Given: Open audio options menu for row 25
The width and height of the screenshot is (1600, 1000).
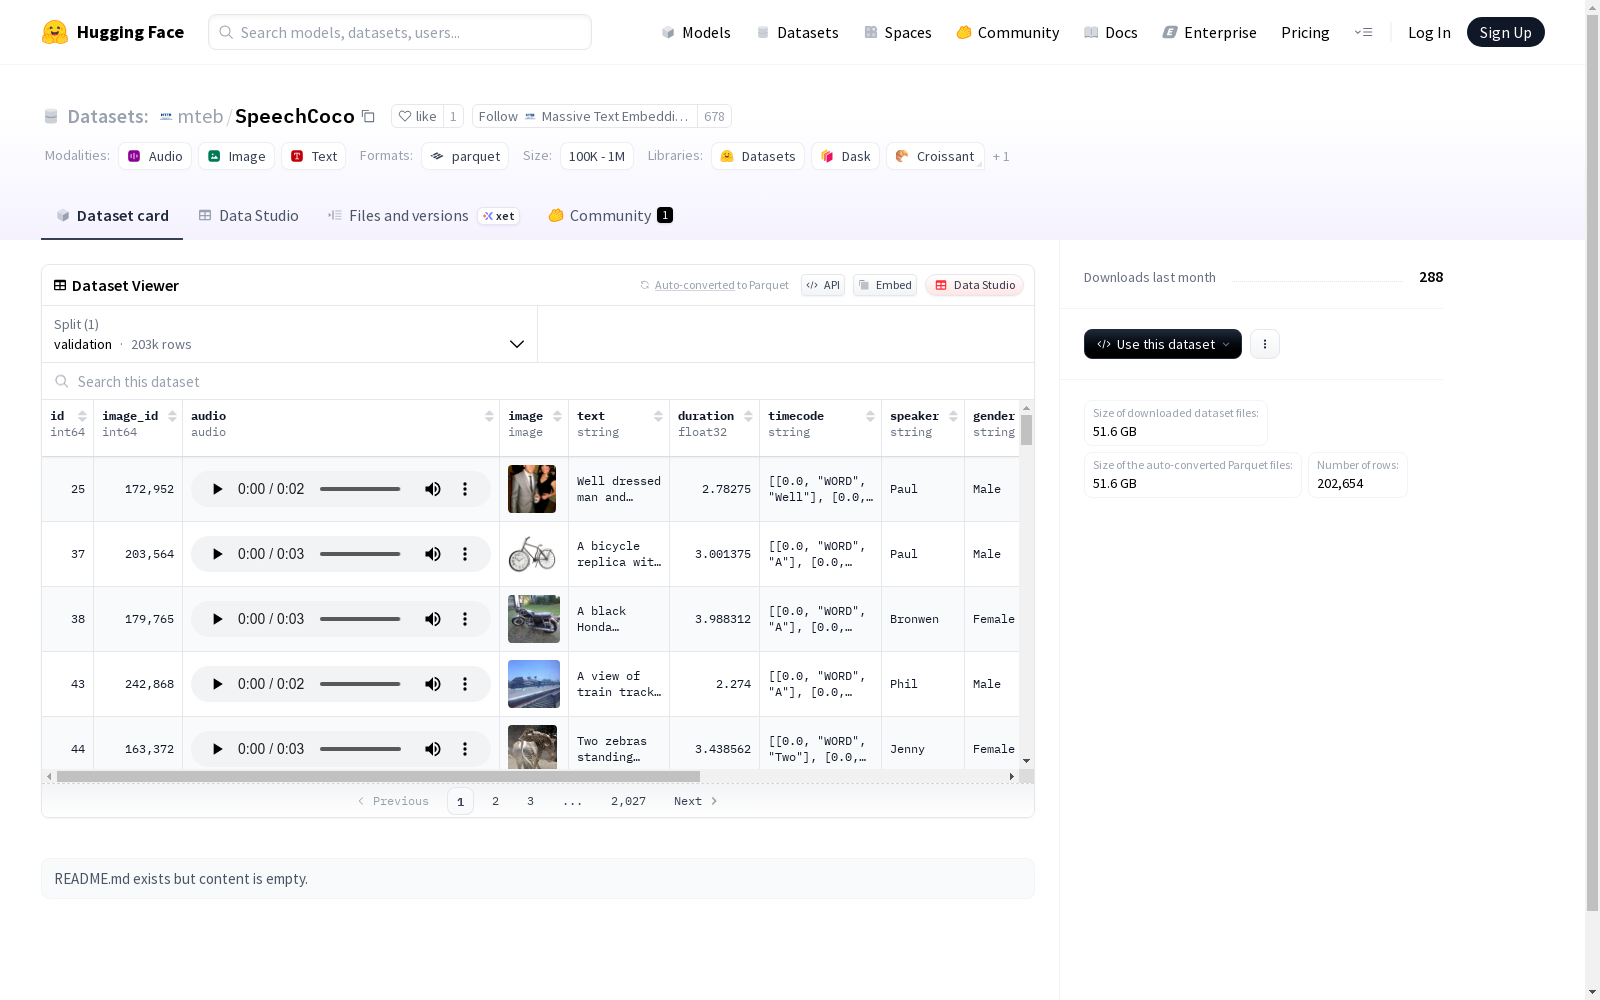Looking at the screenshot, I should tap(465, 489).
